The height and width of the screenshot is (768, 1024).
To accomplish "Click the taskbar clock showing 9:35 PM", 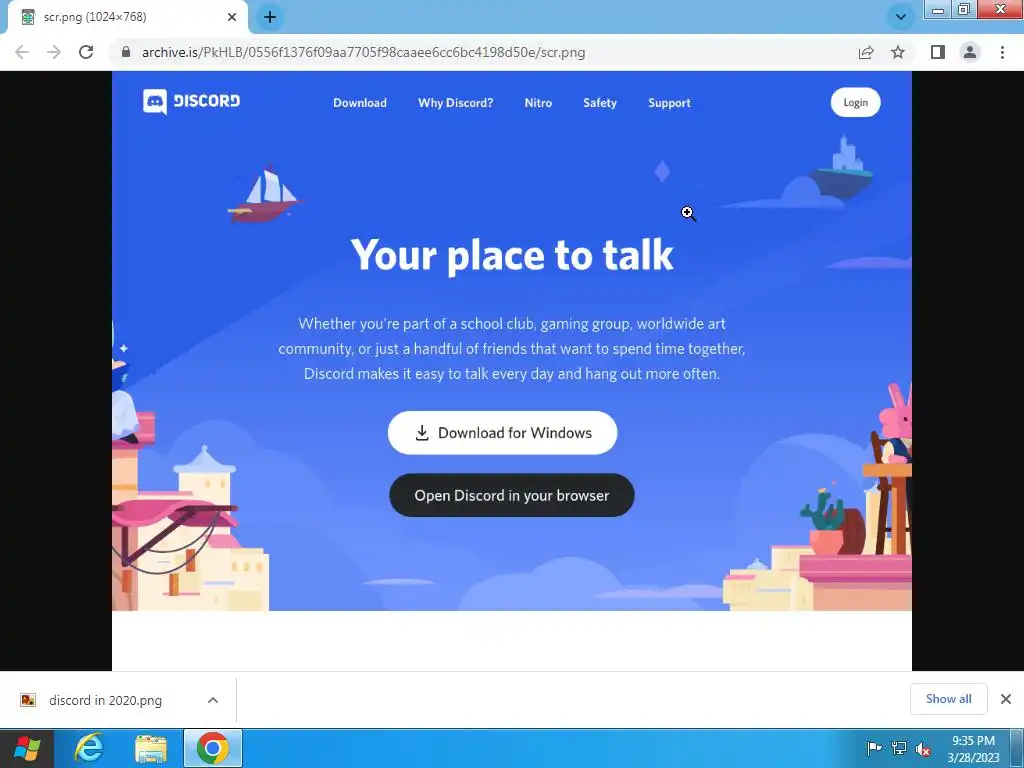I will click(x=973, y=749).
